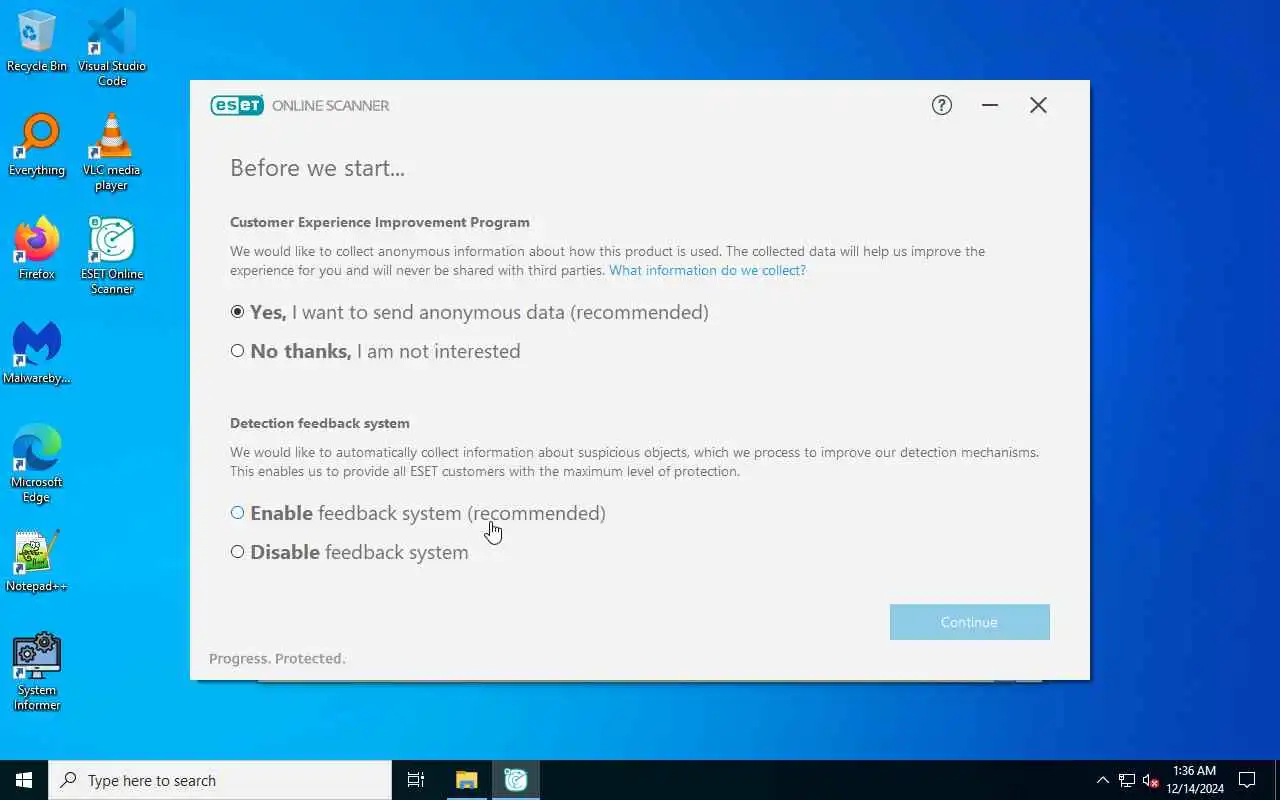Launch VLC media player desktop icon

[x=112, y=152]
